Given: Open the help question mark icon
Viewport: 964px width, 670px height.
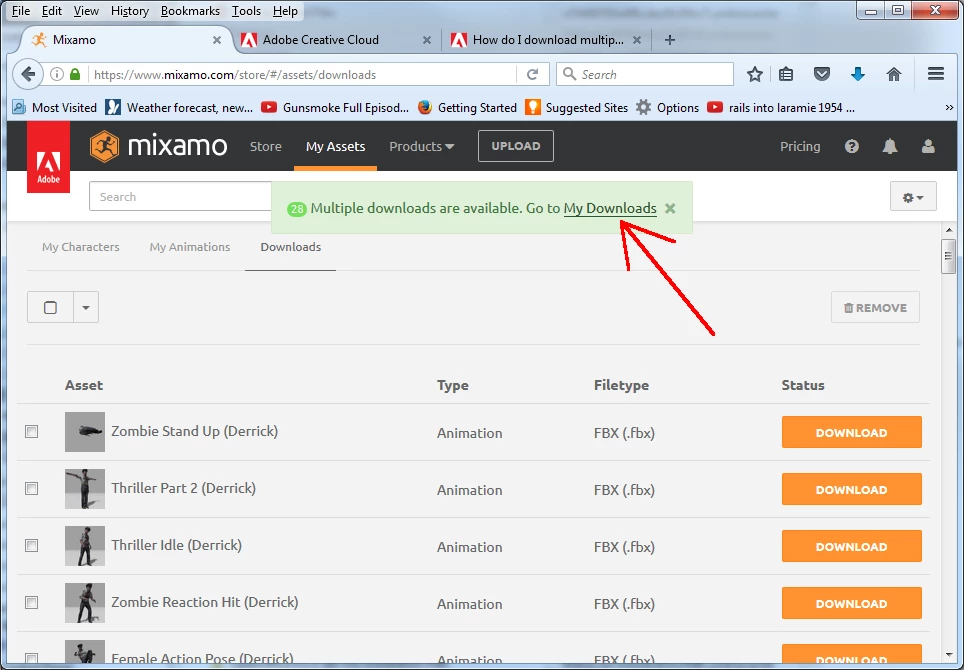Looking at the screenshot, I should [x=851, y=146].
